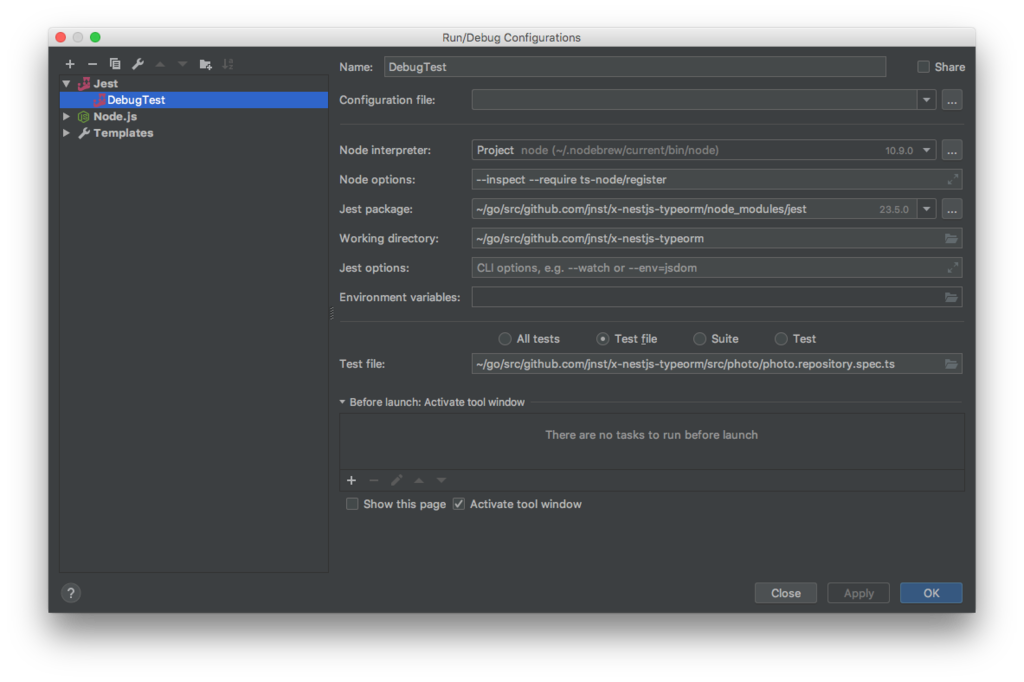The image size is (1024, 682).
Task: Close dialog with red window button
Action: point(61,37)
